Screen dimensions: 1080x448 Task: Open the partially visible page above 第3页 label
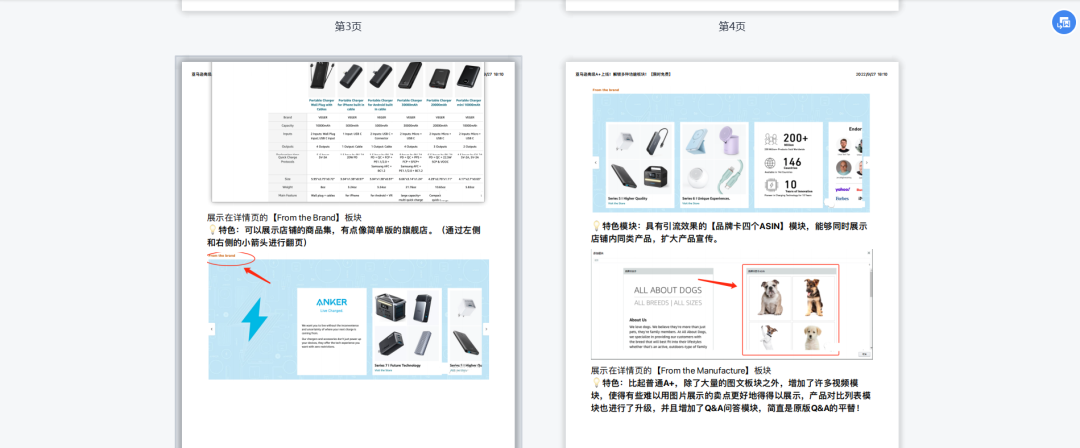coord(349,5)
